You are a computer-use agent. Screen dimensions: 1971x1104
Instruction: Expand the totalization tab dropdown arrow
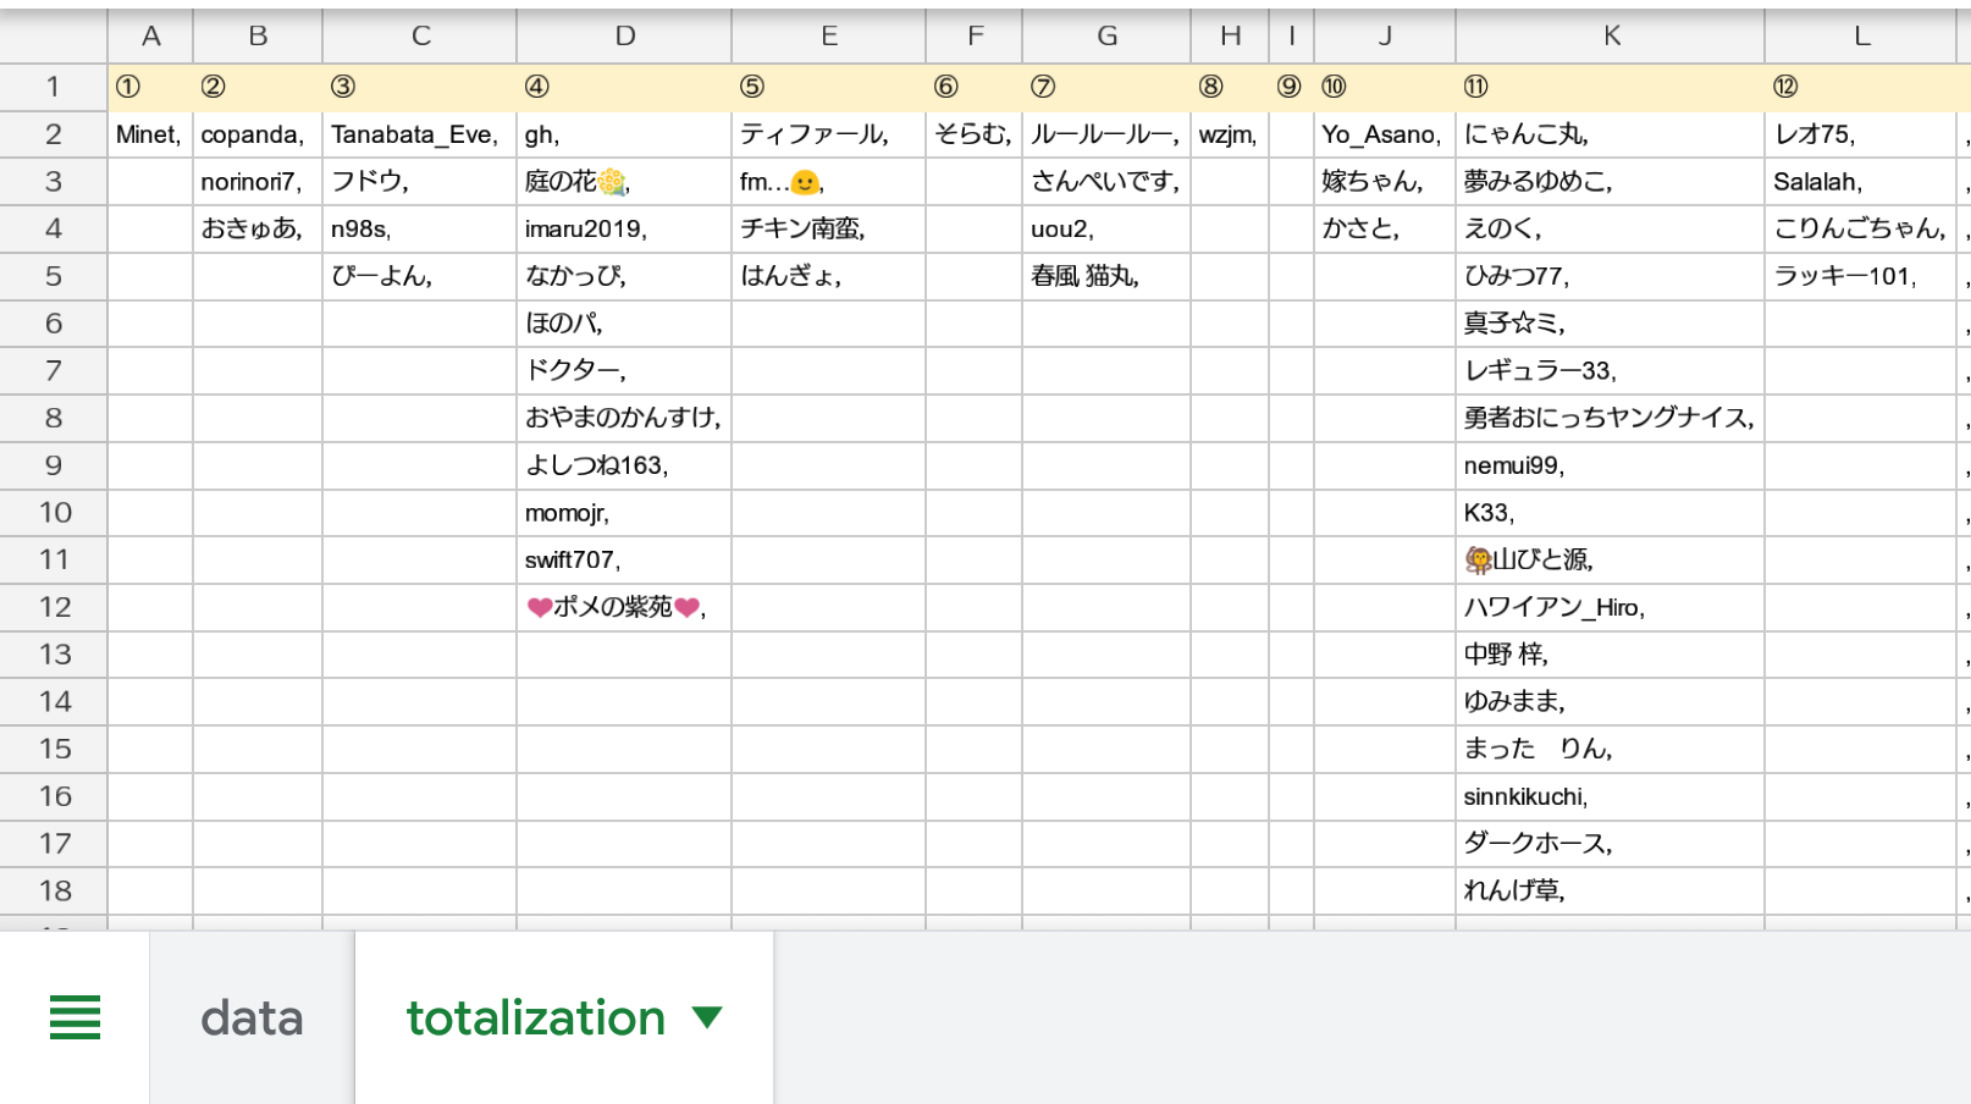click(707, 1017)
